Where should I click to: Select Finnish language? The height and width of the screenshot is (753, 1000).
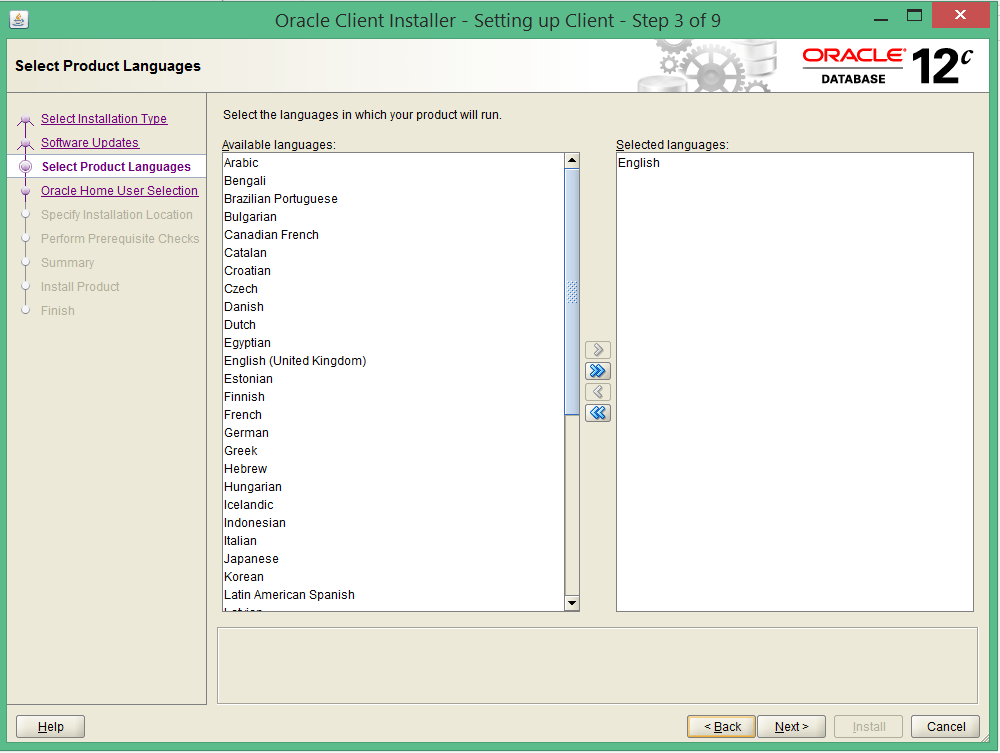coord(393,397)
